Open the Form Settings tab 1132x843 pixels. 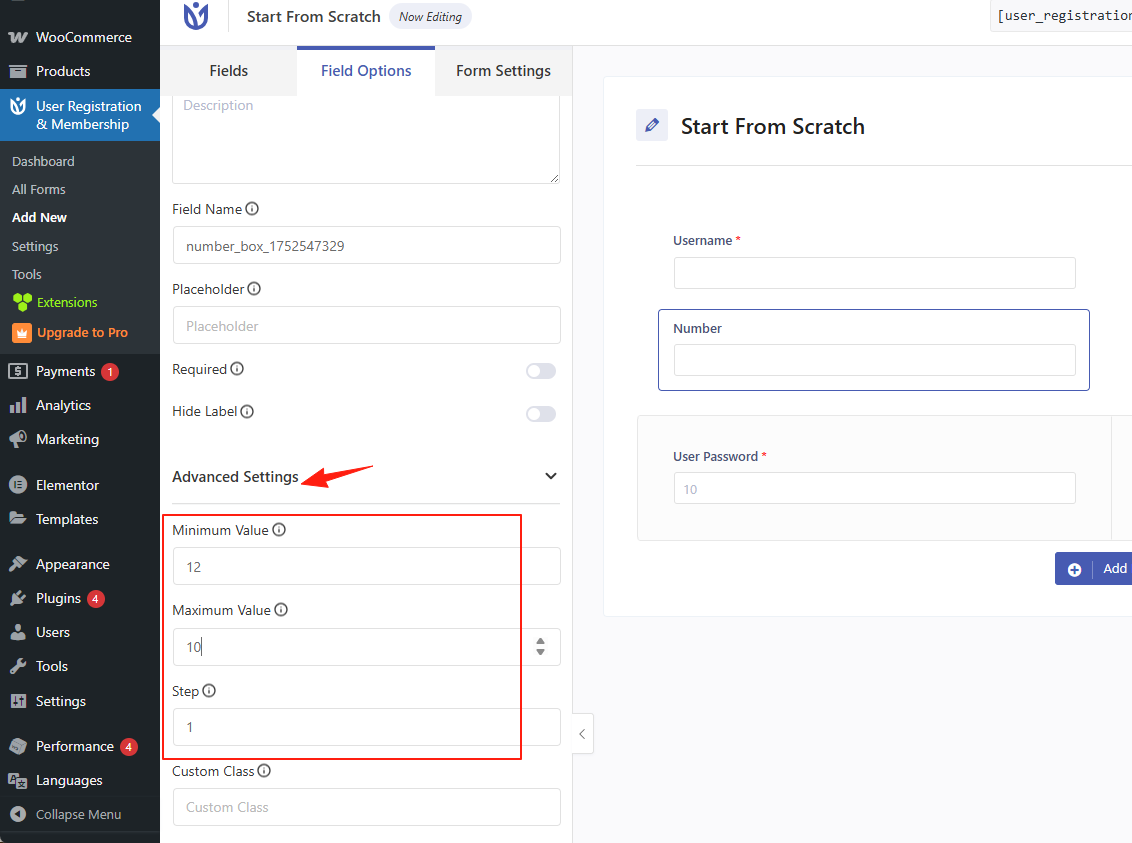pos(503,71)
